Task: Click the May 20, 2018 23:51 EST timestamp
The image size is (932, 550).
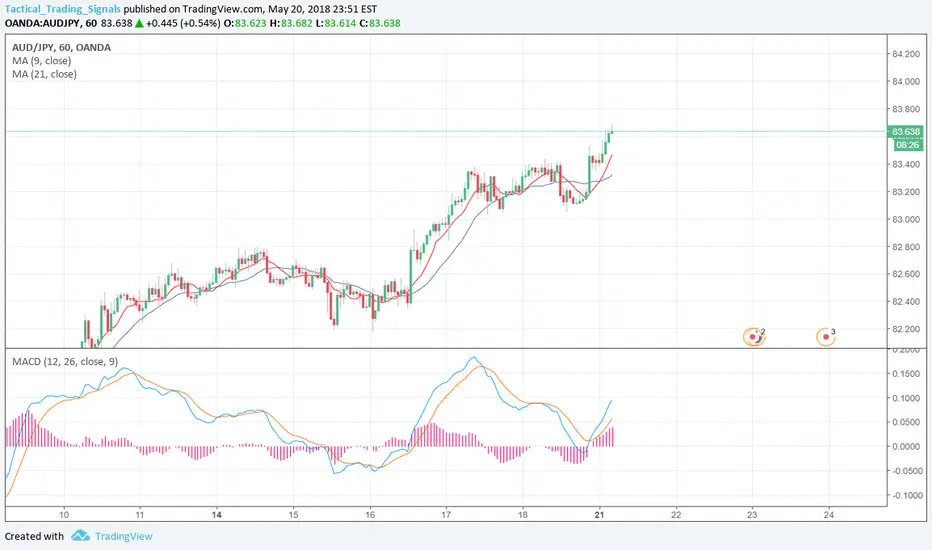Action: (322, 10)
